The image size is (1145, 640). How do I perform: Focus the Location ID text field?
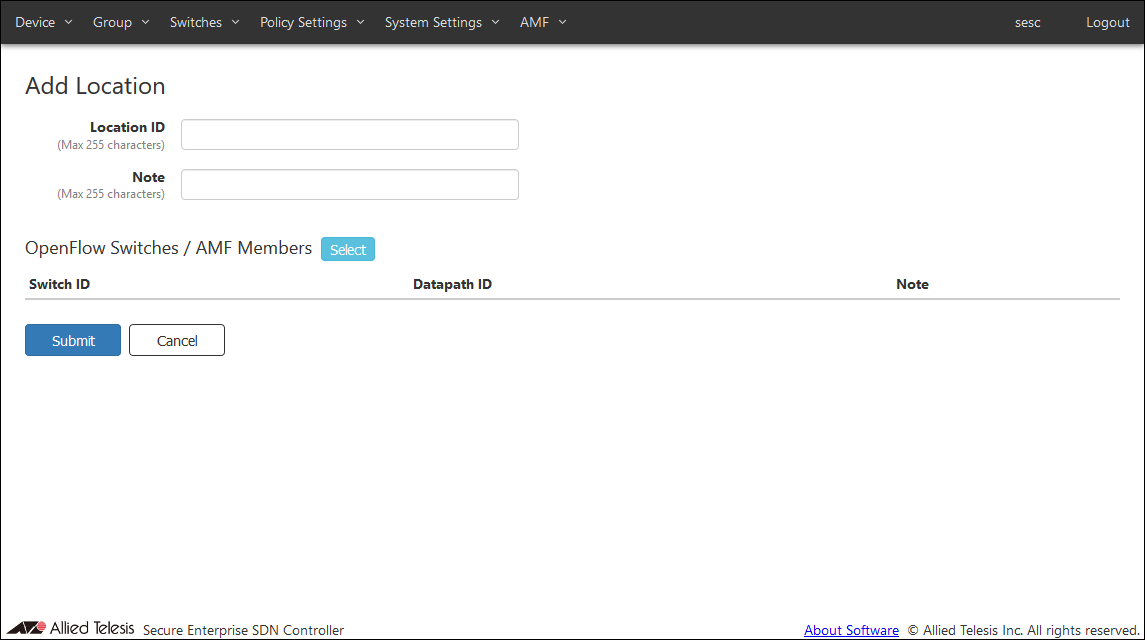[x=349, y=135]
